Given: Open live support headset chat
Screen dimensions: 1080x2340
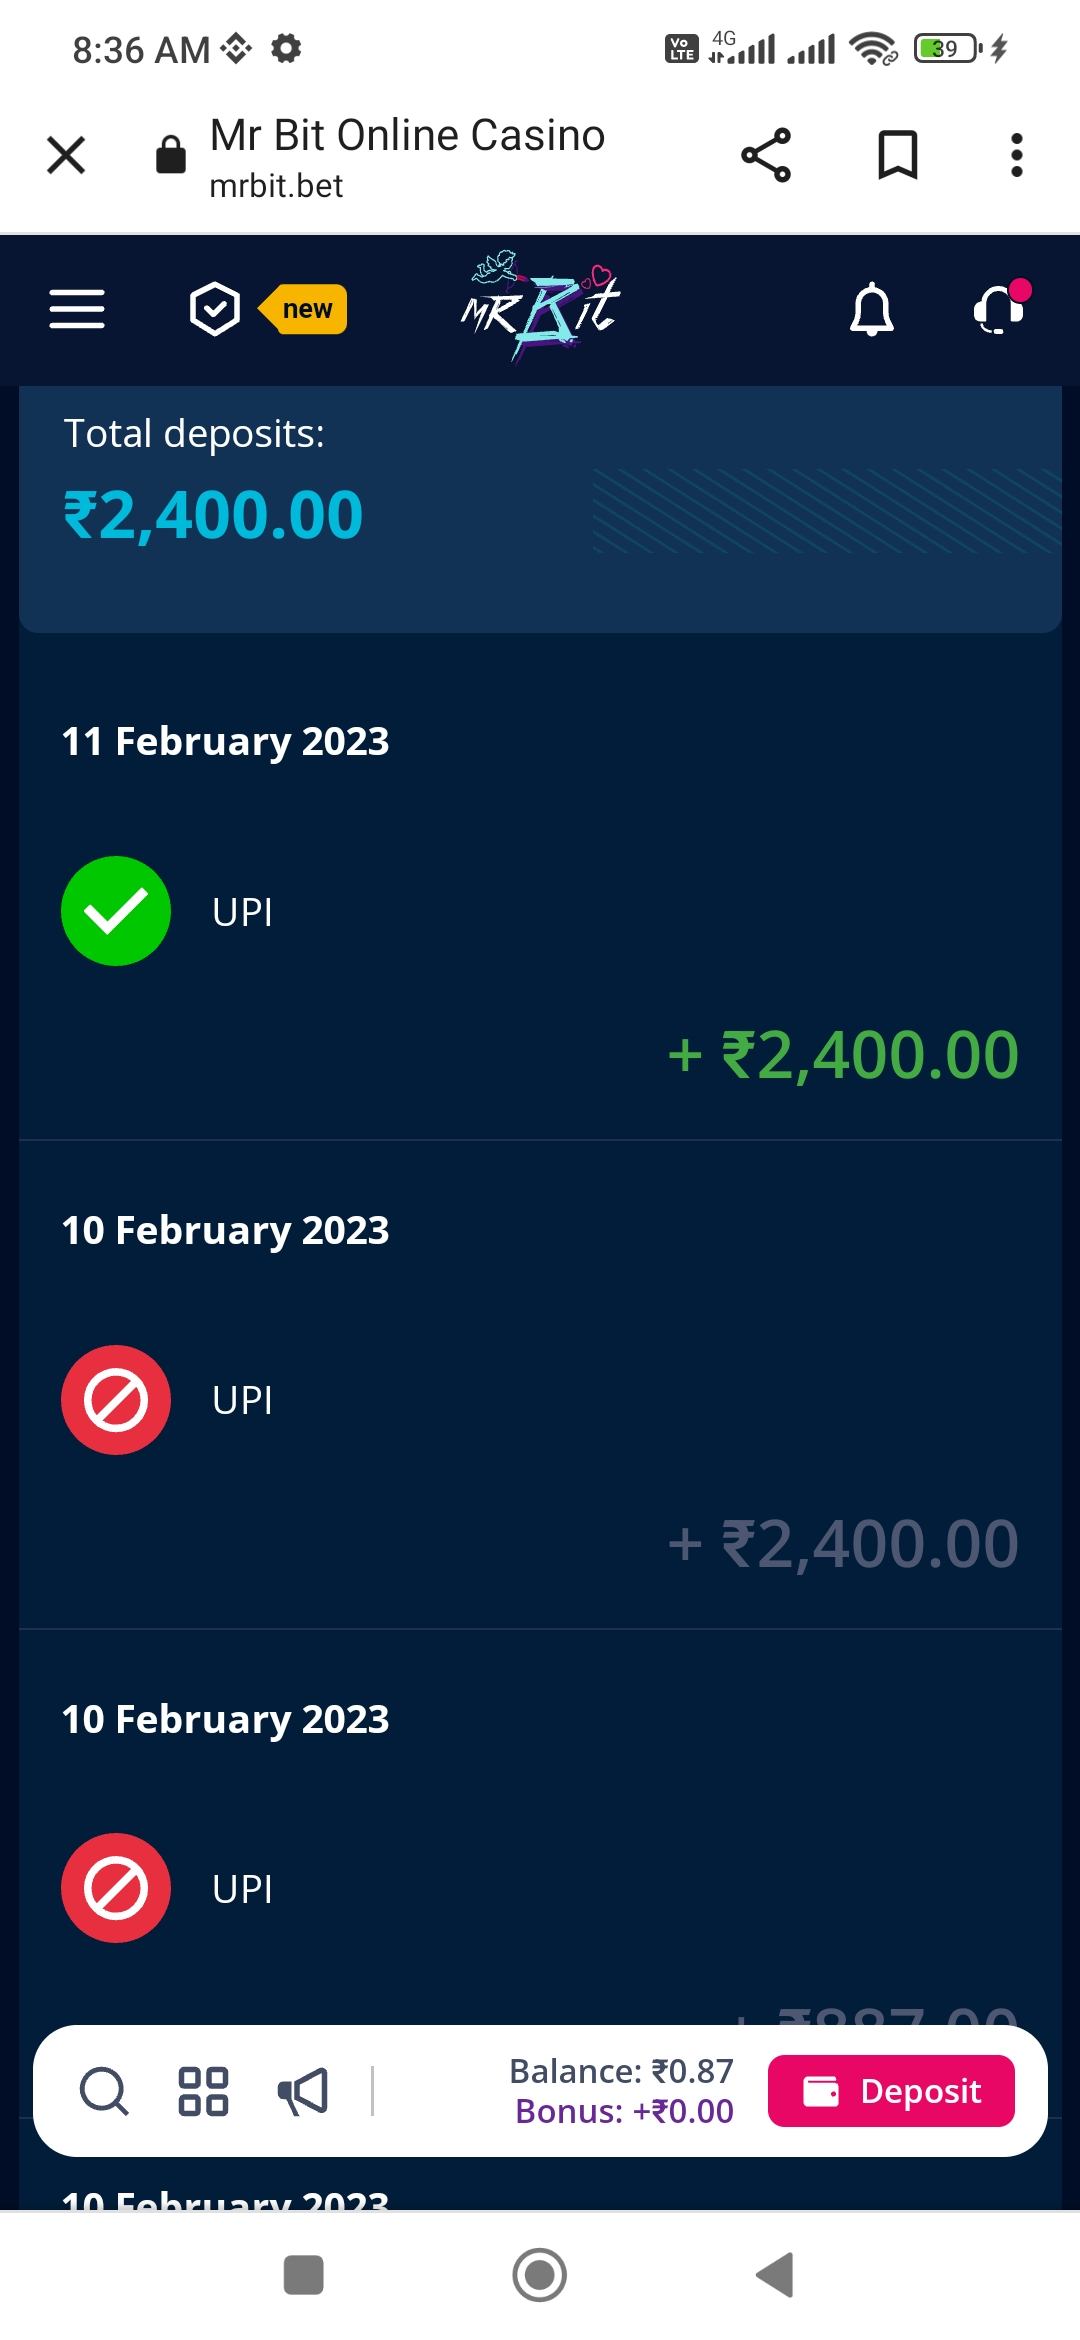Looking at the screenshot, I should point(999,309).
